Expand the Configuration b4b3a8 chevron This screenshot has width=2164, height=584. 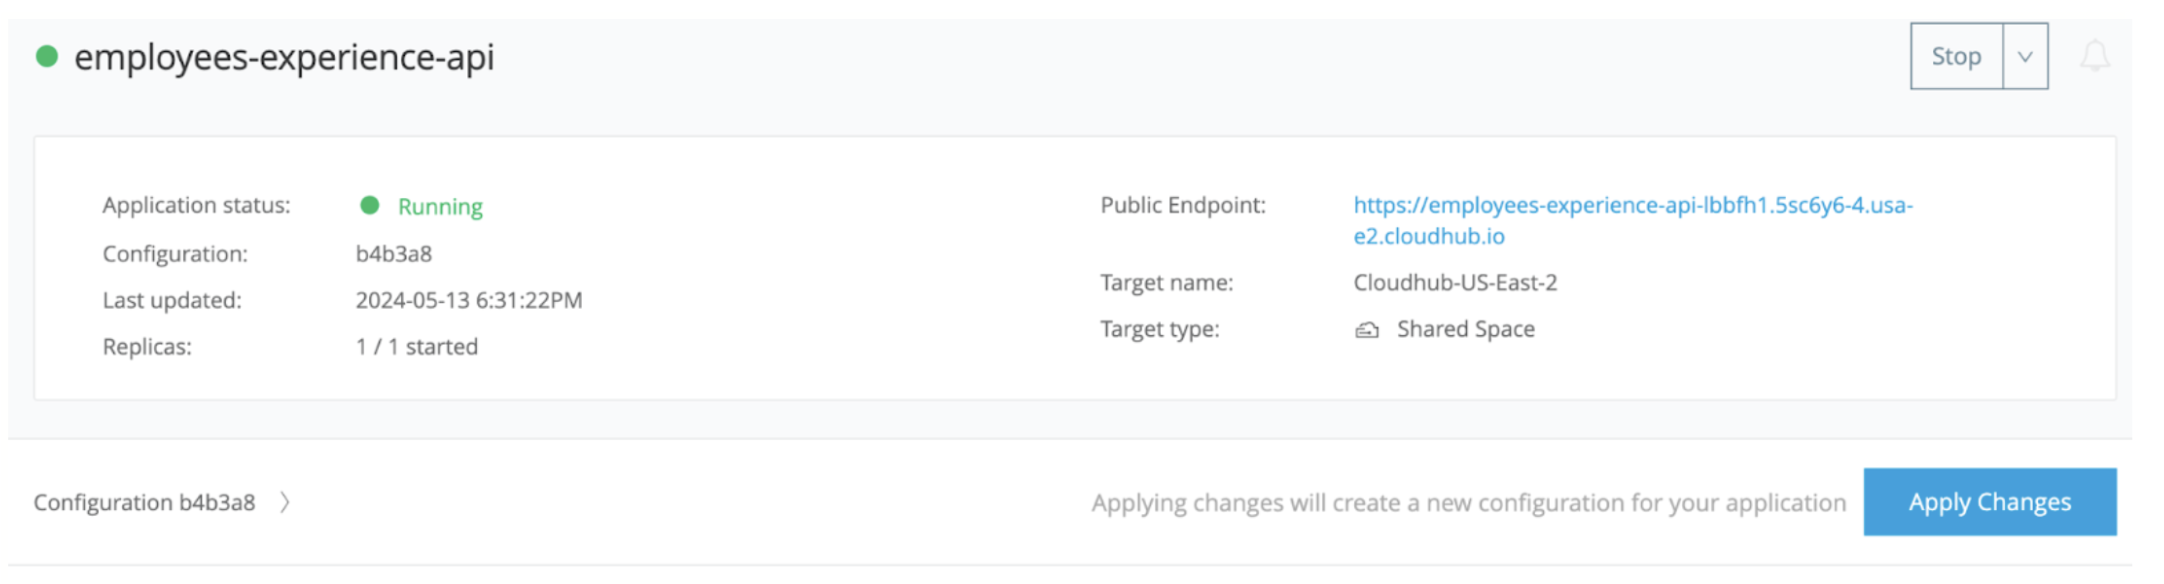(285, 502)
